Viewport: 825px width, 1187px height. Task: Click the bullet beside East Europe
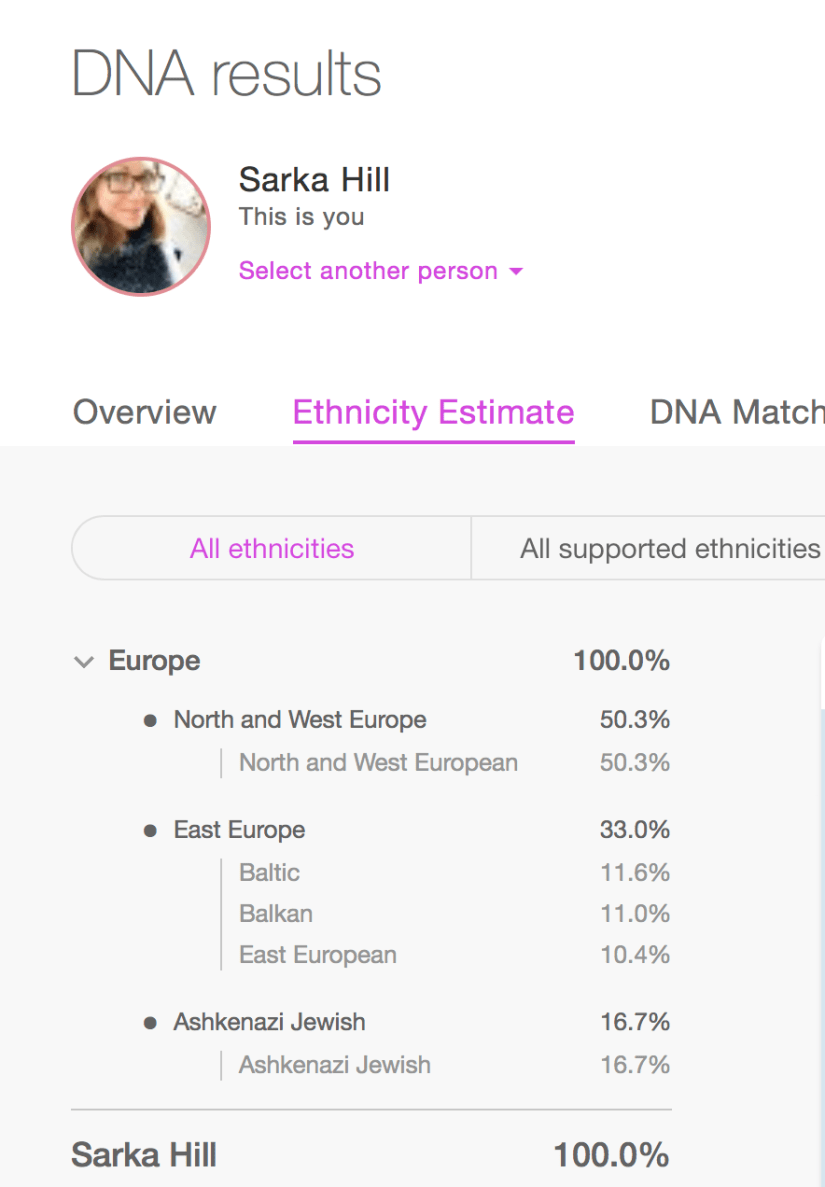click(x=150, y=830)
